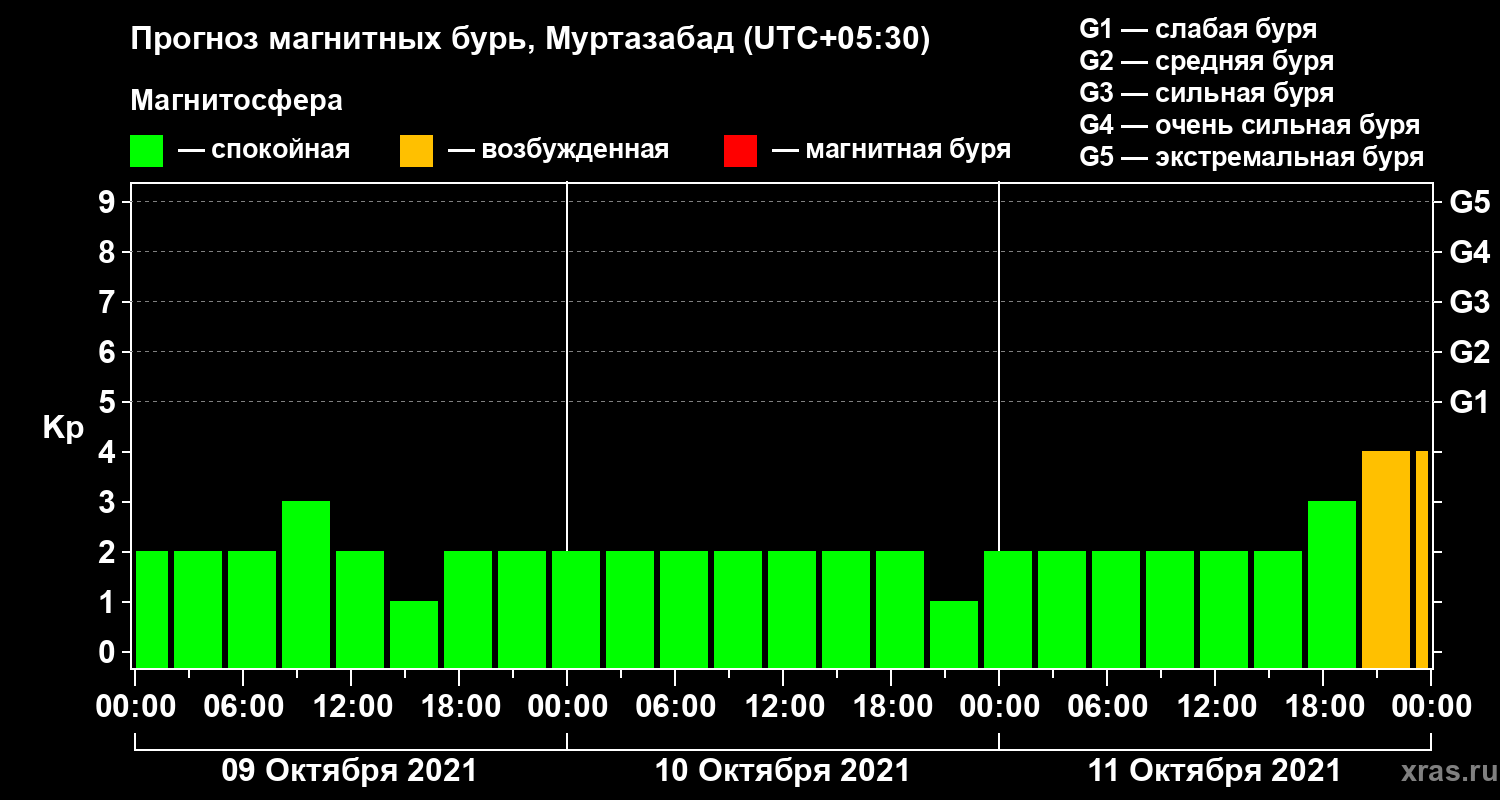The height and width of the screenshot is (800, 1500).
Task: Click the 'G5' right axis label
Action: tap(1469, 202)
